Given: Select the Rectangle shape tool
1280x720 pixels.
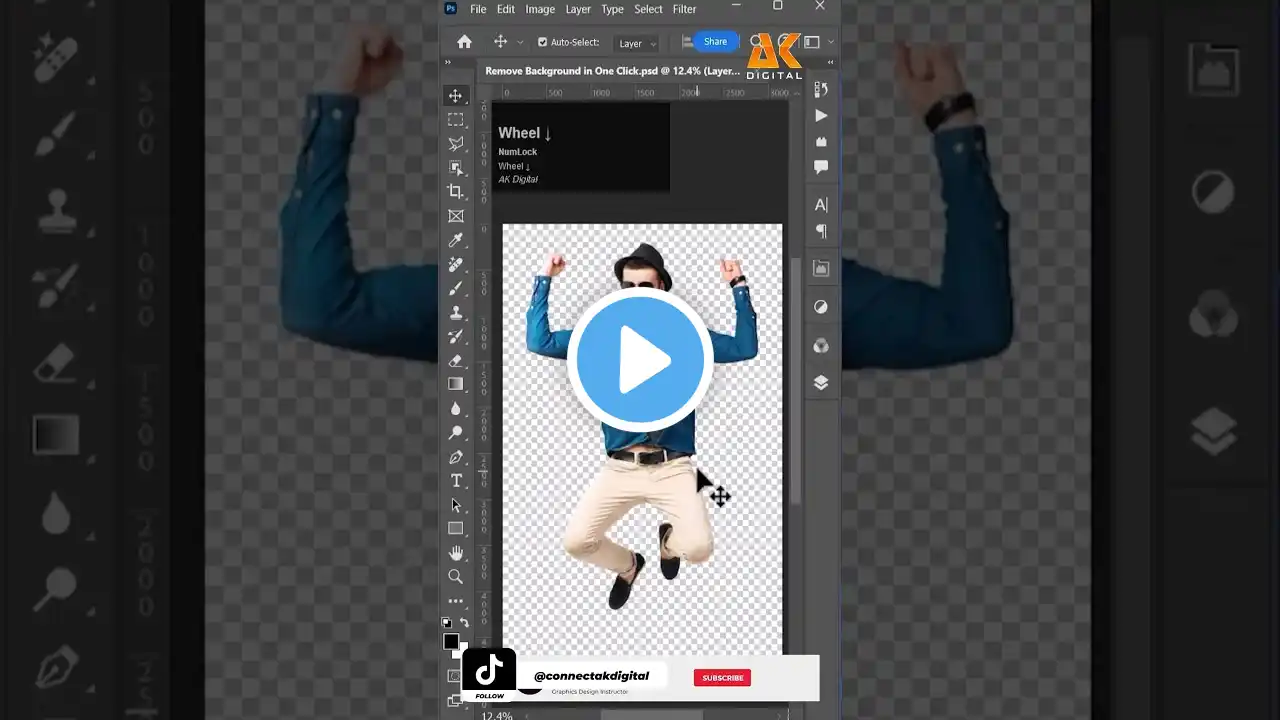Looking at the screenshot, I should click(455, 529).
